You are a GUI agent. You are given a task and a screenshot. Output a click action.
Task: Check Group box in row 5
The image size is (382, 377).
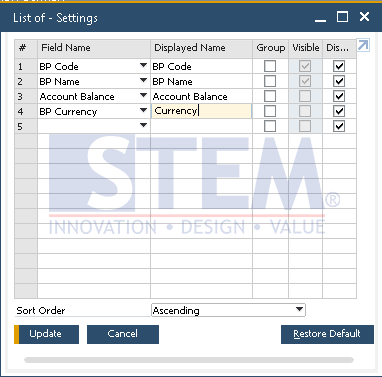[x=270, y=126]
